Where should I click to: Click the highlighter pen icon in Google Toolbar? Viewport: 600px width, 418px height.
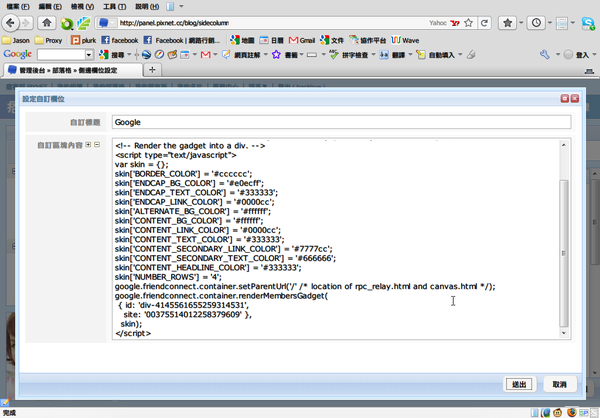471,55
